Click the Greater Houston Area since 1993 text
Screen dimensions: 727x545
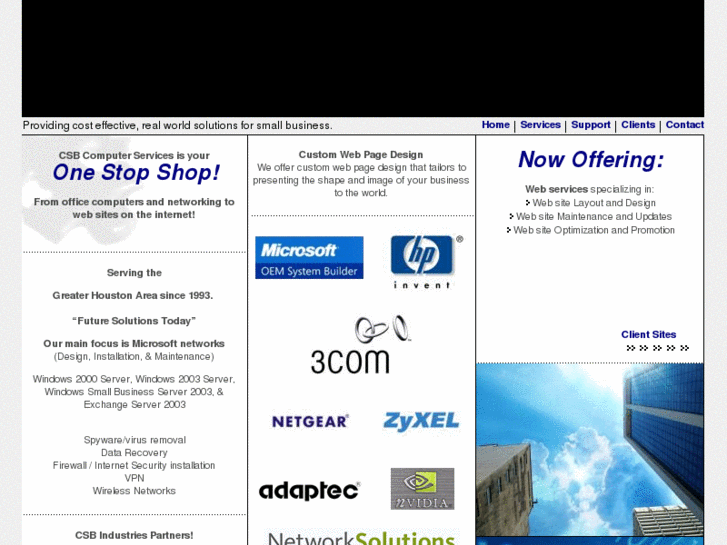(x=133, y=295)
